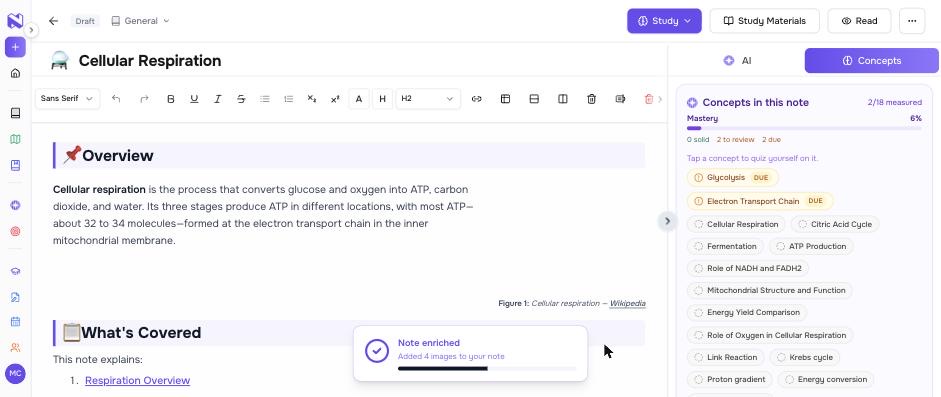
Task: Toggle bulleted list
Action: click(x=265, y=99)
